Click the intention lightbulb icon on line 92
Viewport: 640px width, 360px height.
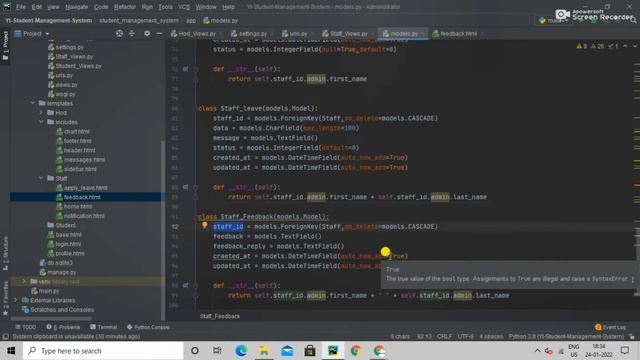click(x=204, y=225)
